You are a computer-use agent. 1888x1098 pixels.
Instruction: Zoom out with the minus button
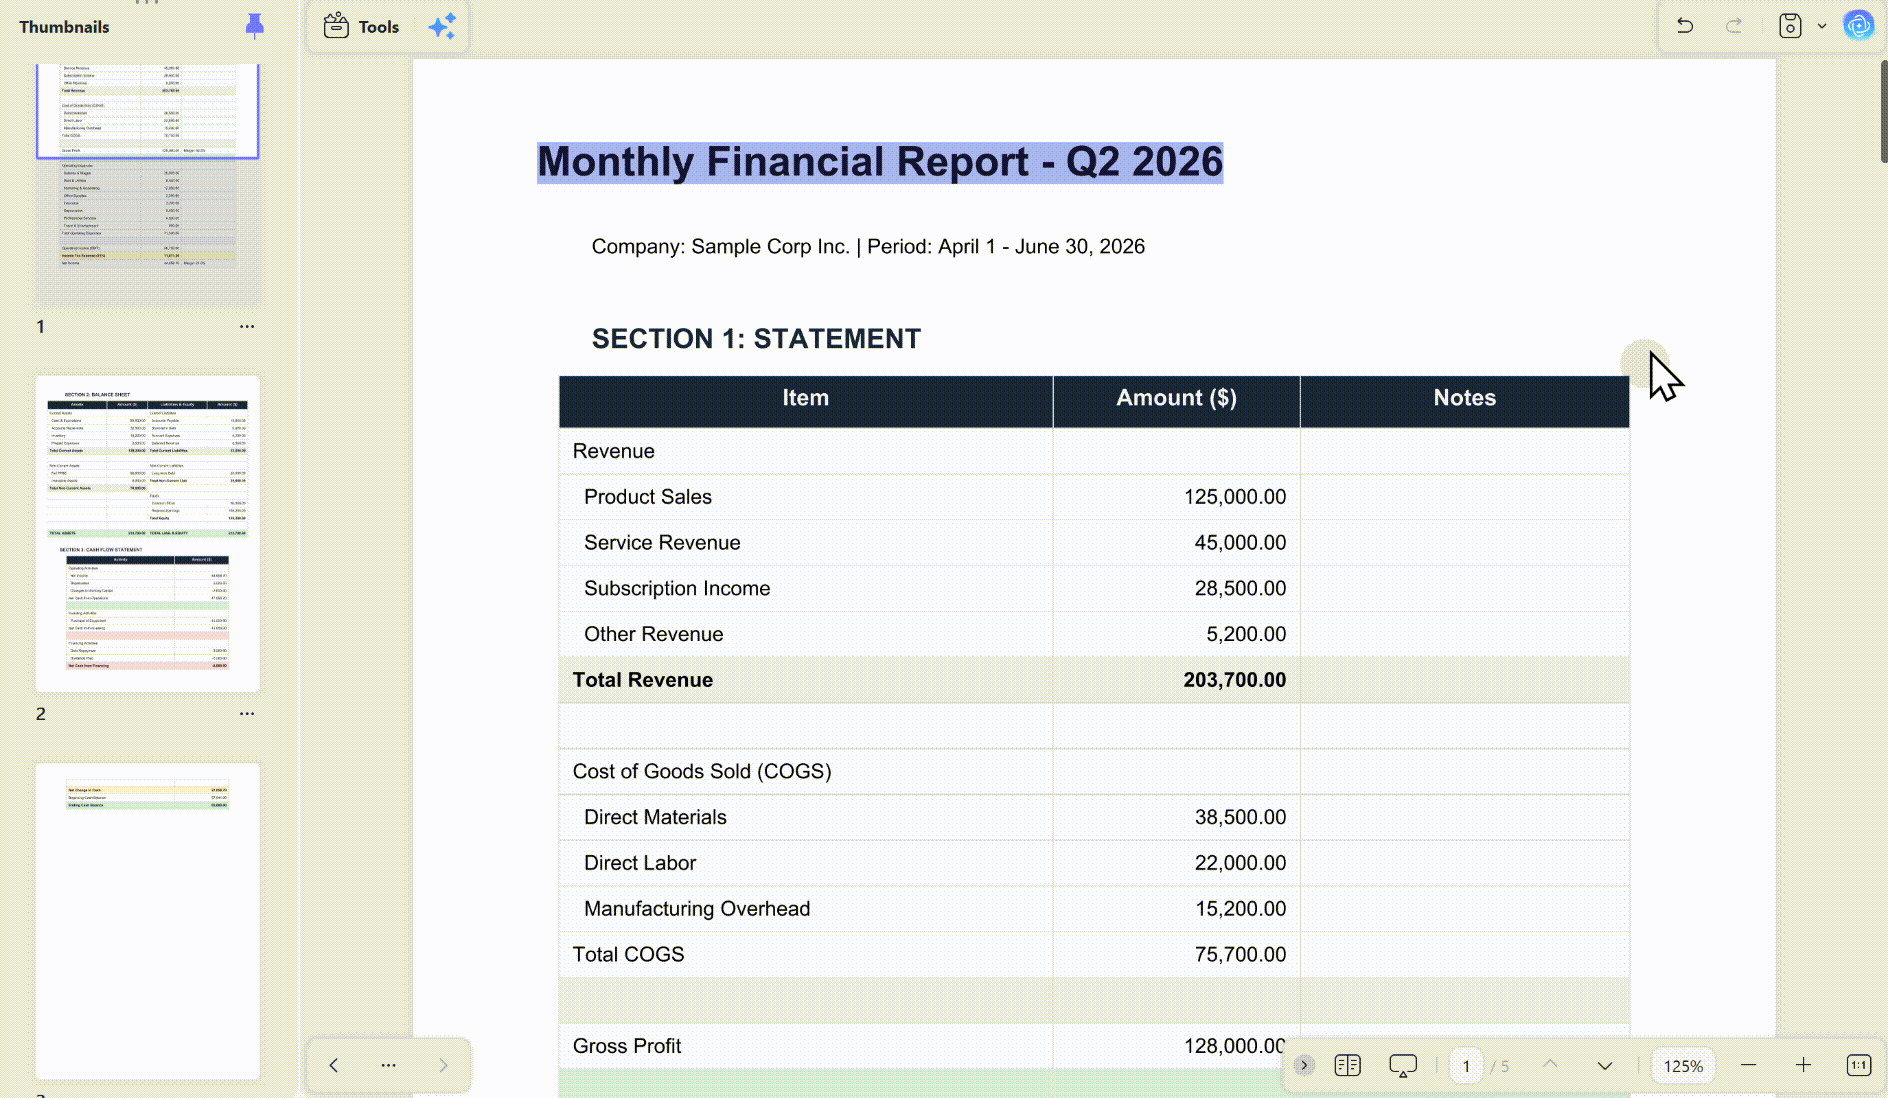[1749, 1066]
